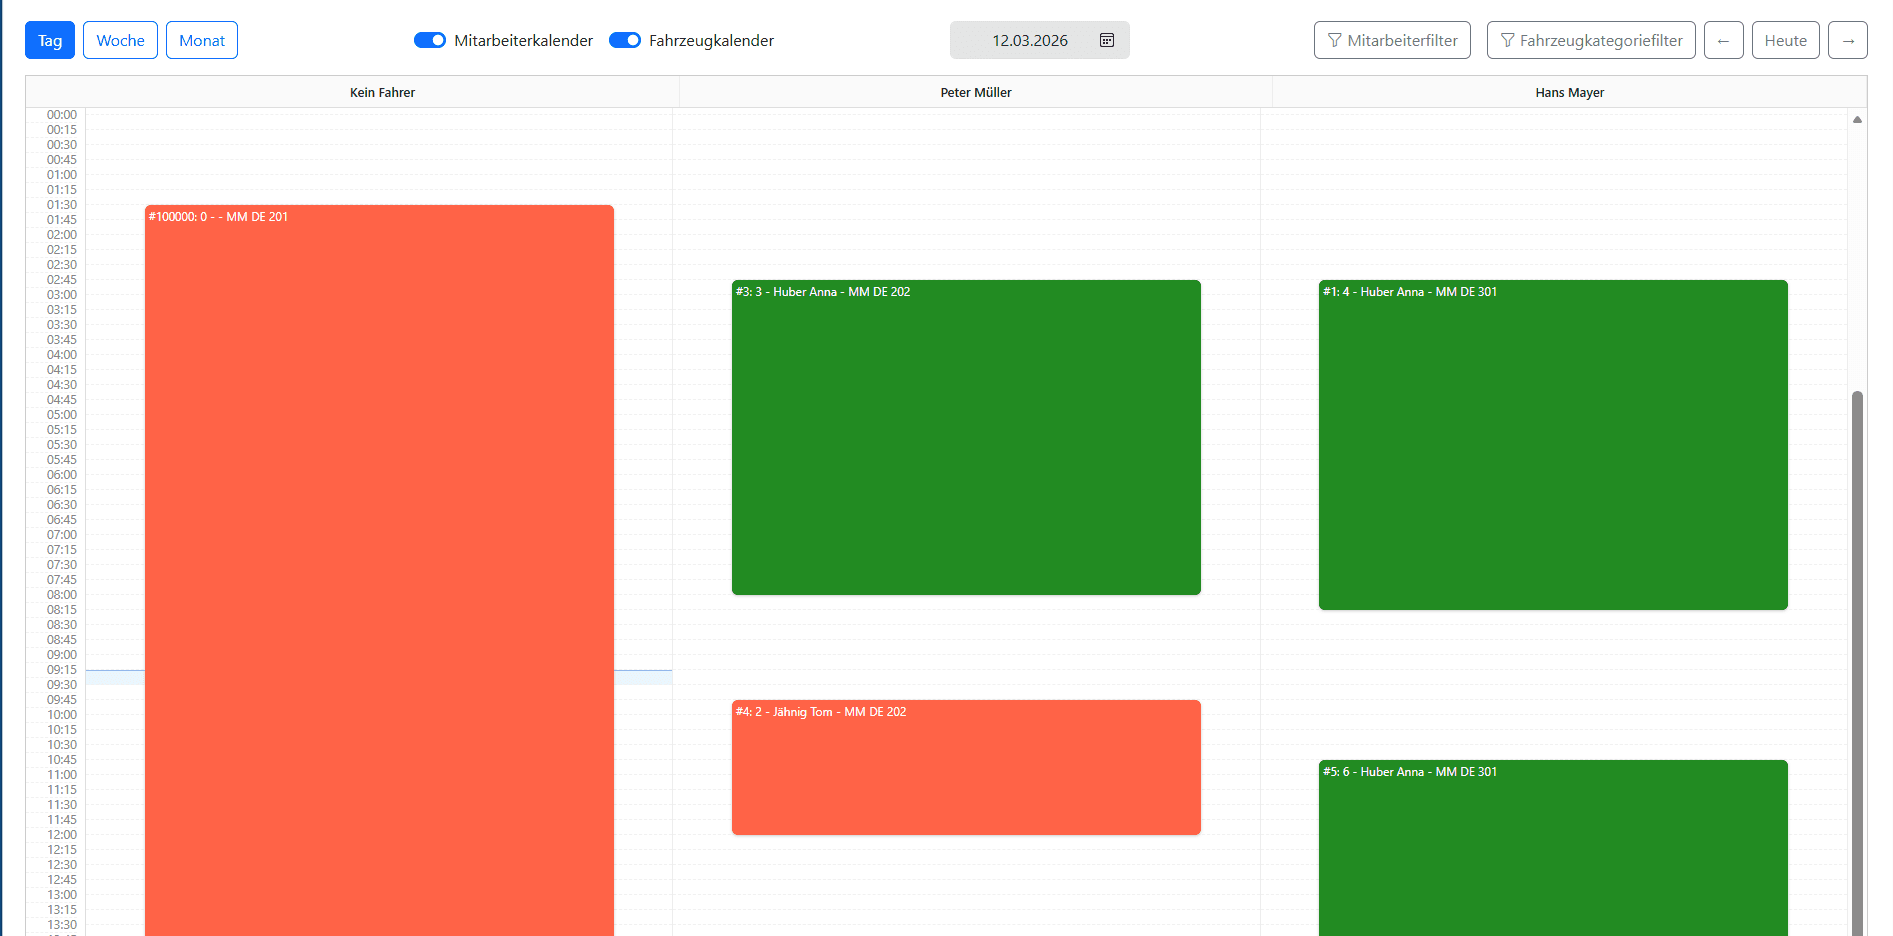Image resolution: width=1893 pixels, height=936 pixels.
Task: Switch to the Woche view
Action: point(120,40)
